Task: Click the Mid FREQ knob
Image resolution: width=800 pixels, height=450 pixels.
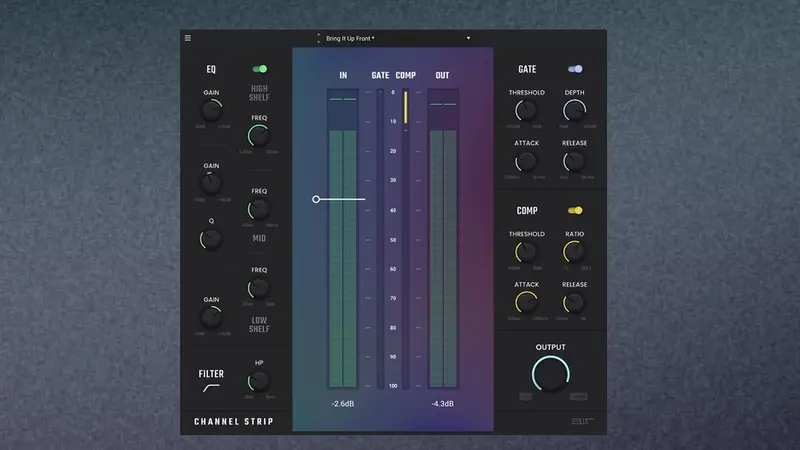Action: [259, 209]
